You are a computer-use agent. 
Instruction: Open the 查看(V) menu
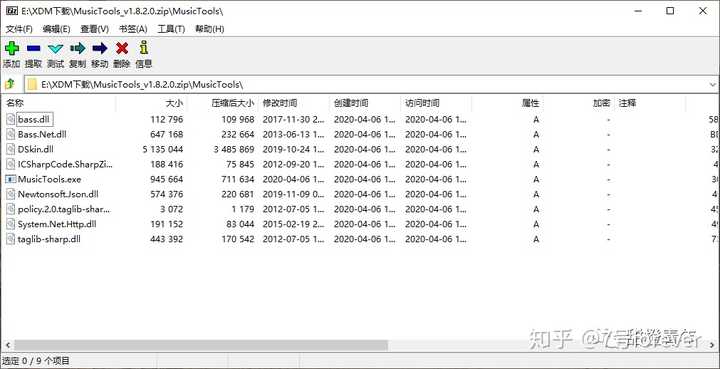point(95,29)
